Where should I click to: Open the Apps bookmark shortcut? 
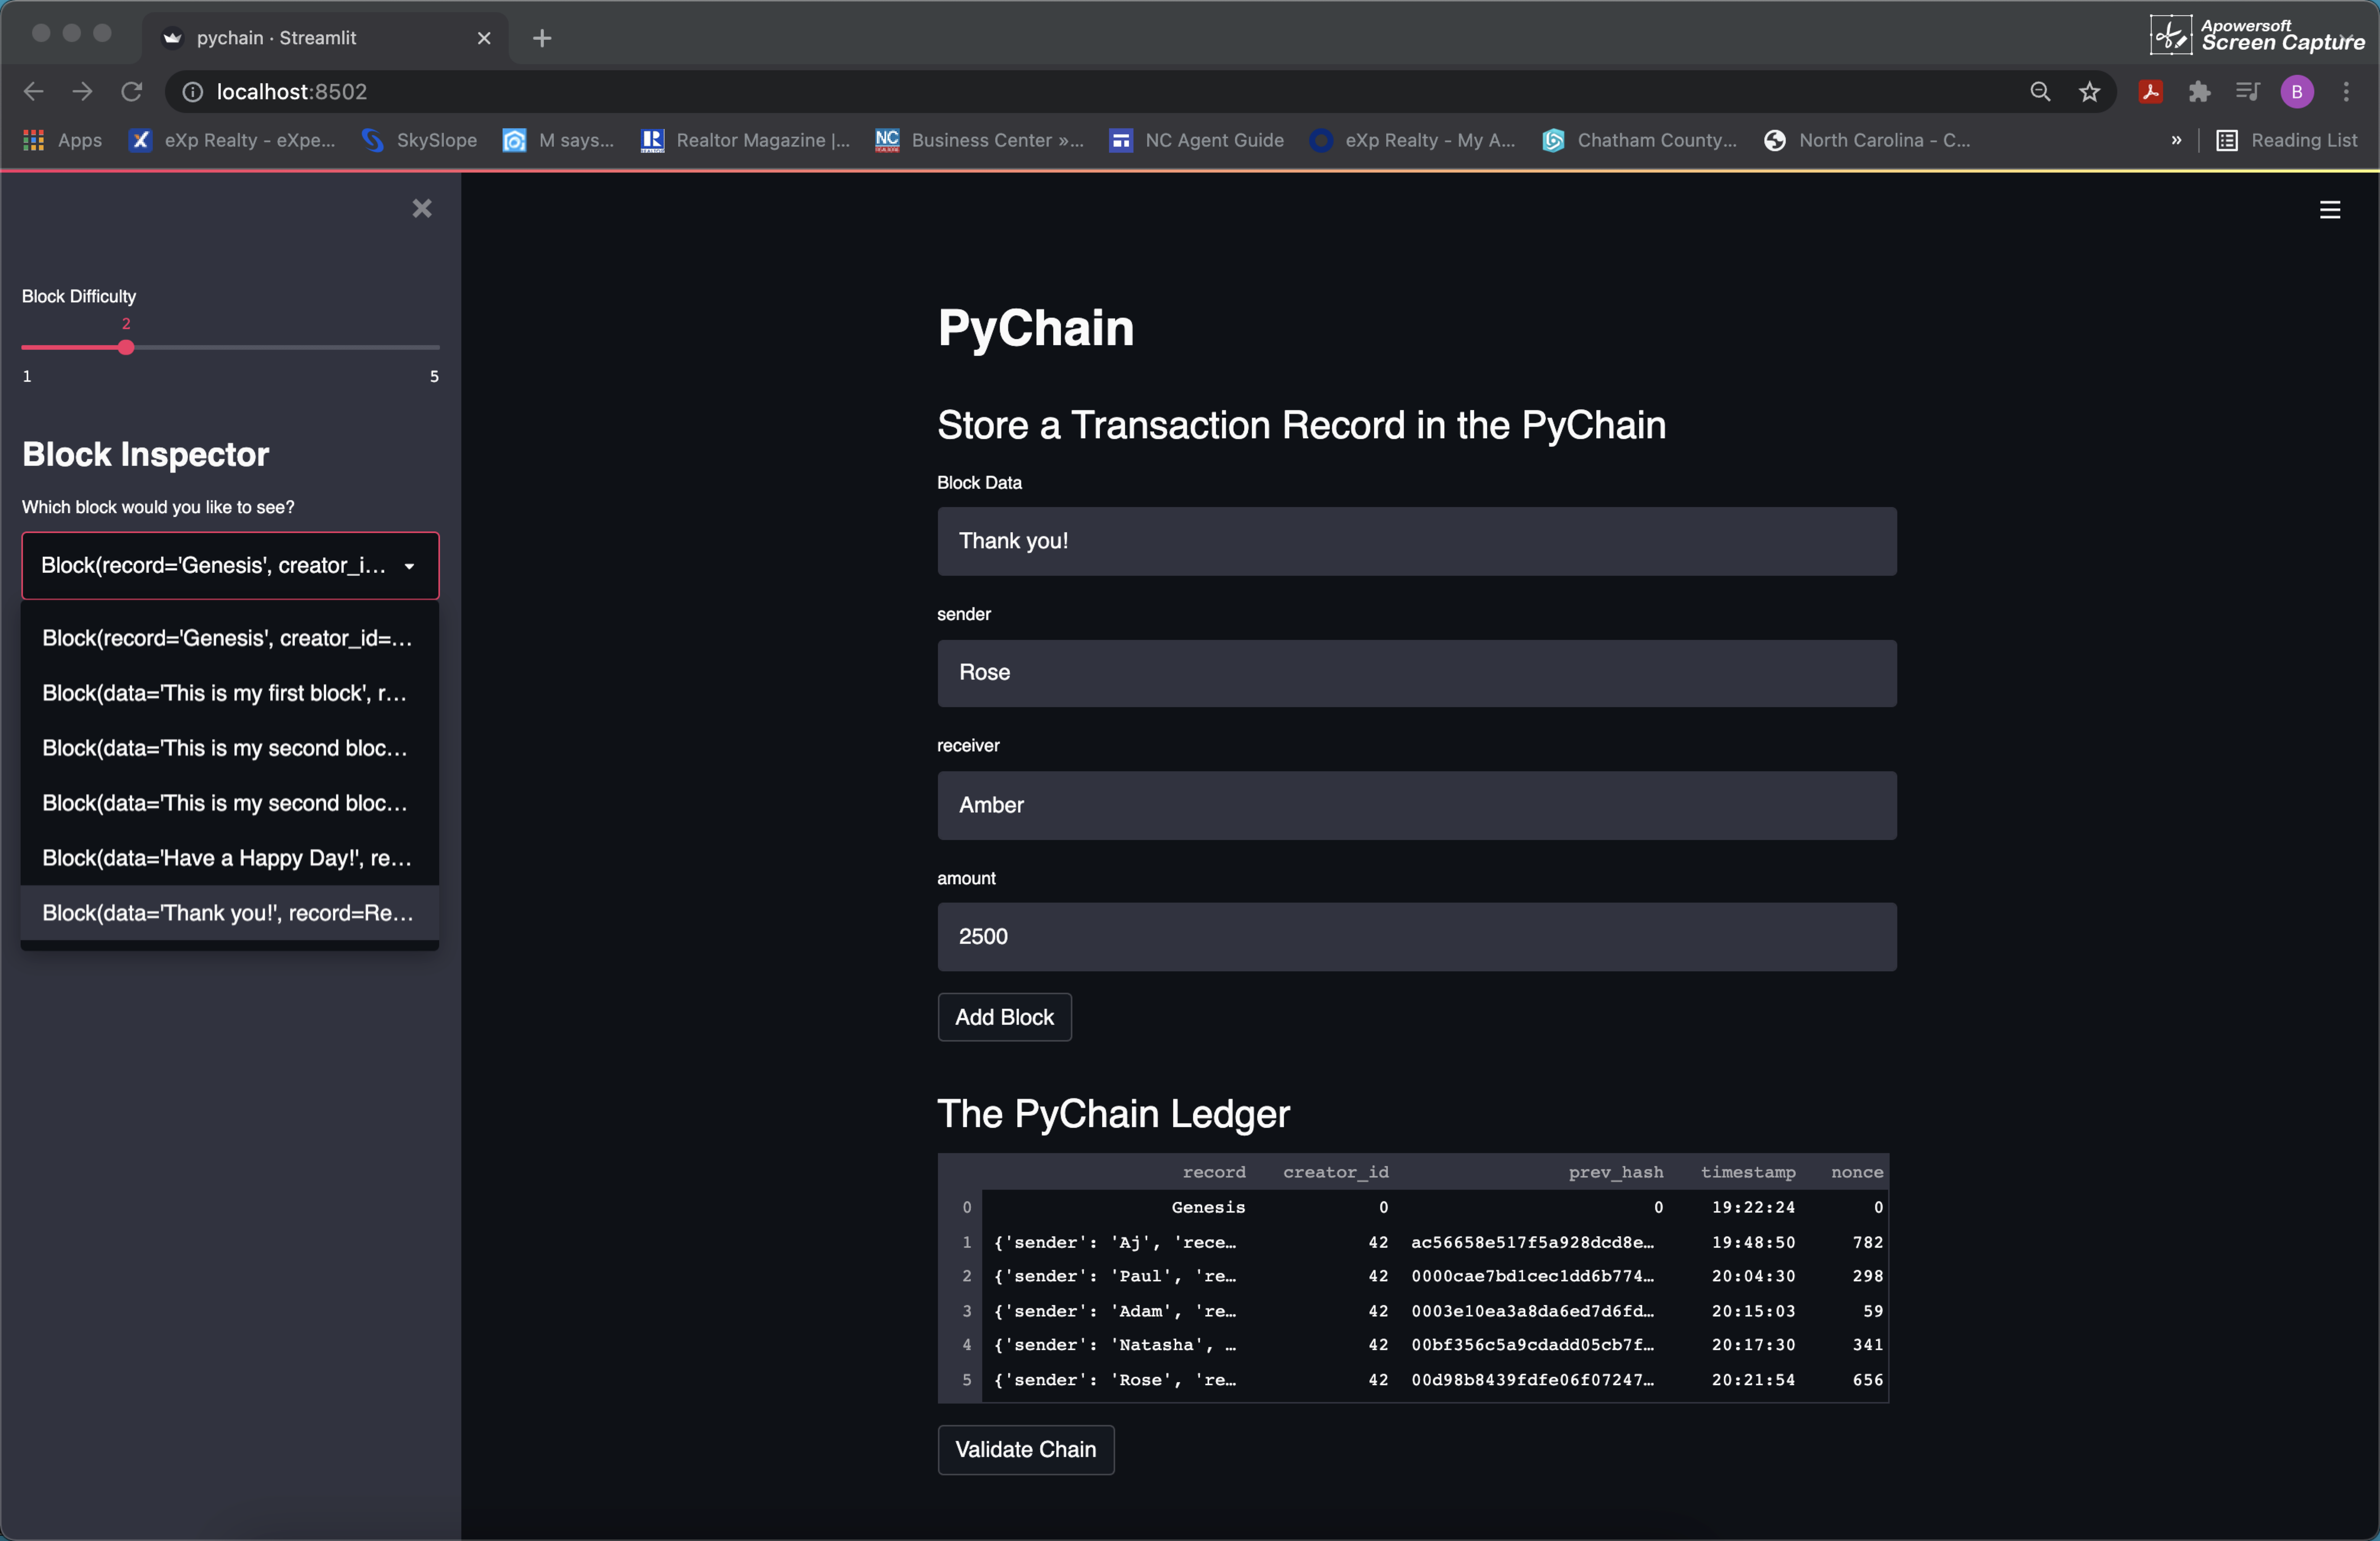tap(63, 141)
